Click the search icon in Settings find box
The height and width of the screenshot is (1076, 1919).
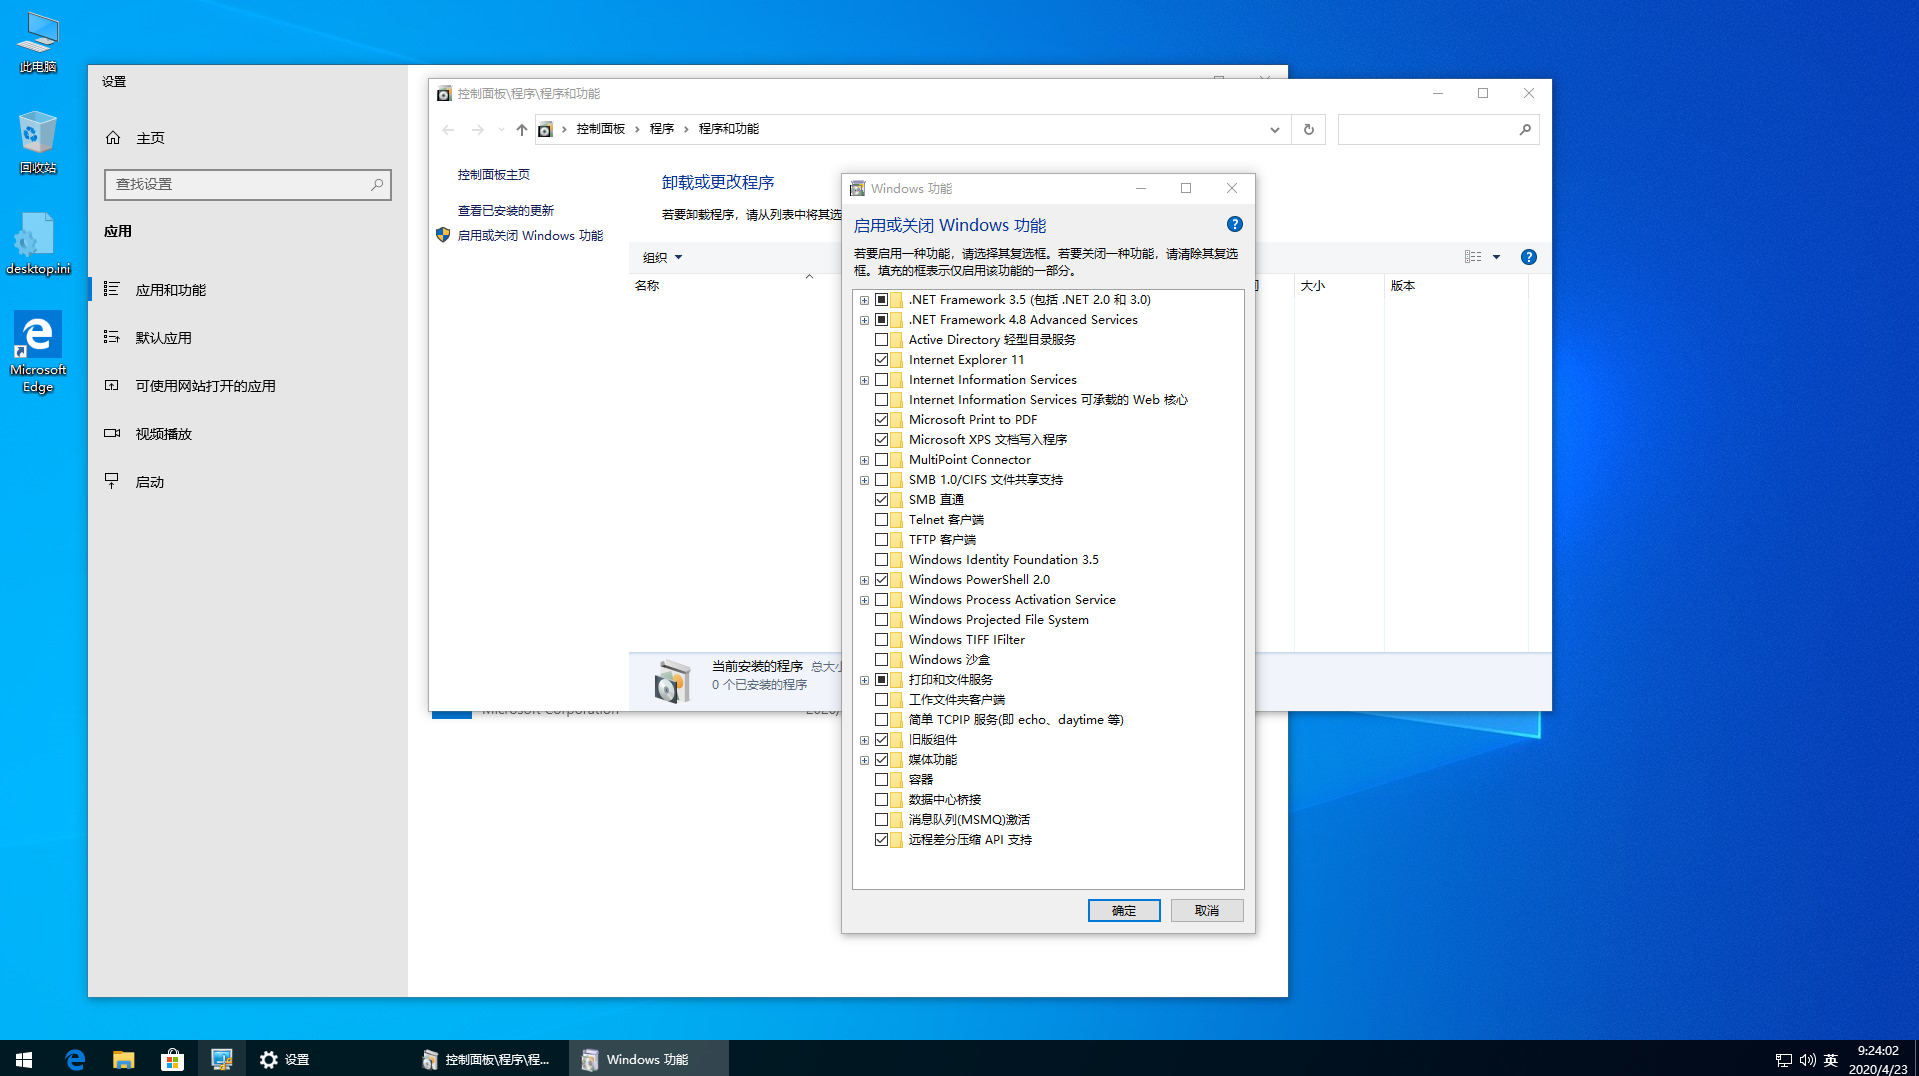pos(377,184)
